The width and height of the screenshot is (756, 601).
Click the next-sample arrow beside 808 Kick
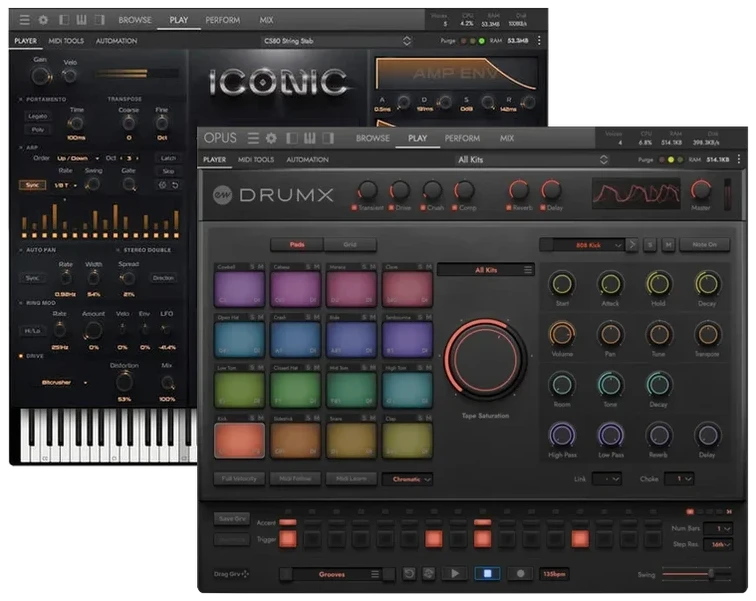click(632, 245)
